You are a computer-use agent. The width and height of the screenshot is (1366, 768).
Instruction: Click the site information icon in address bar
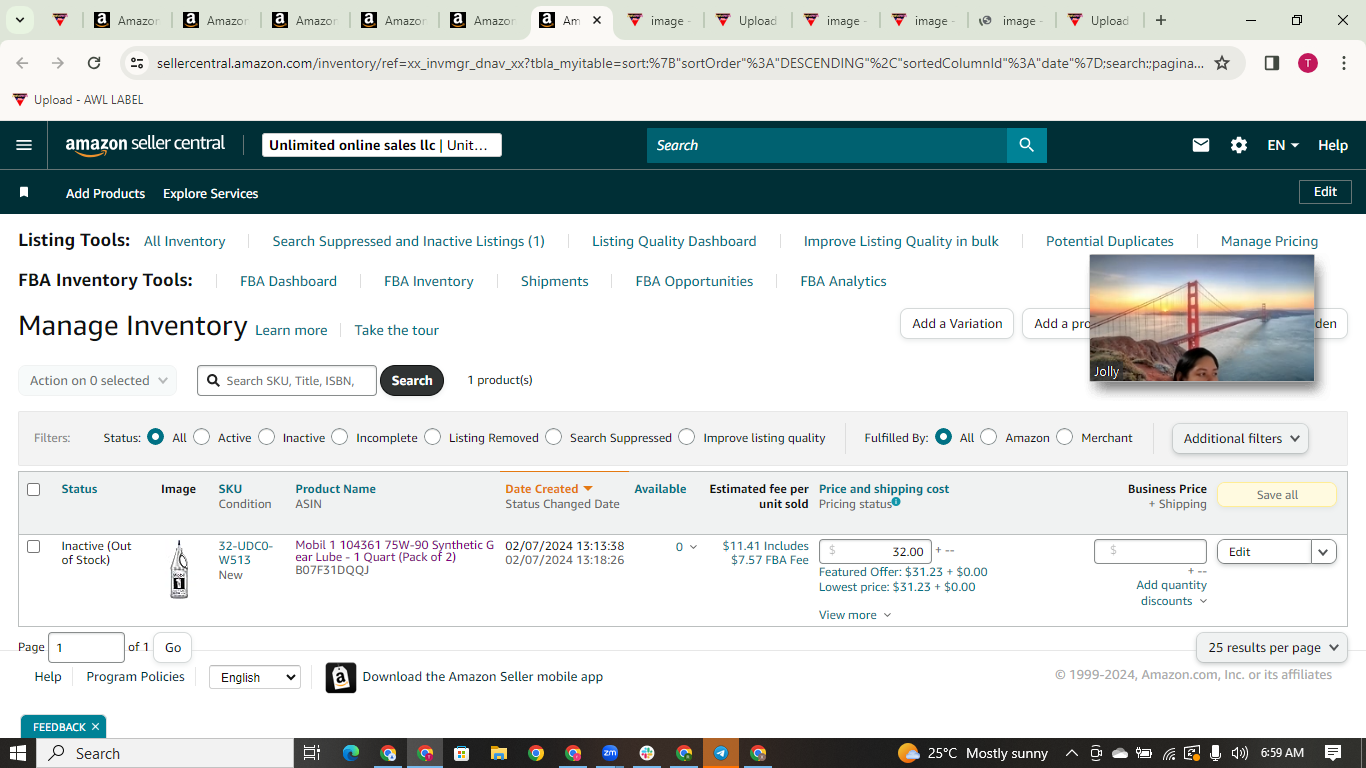136,63
